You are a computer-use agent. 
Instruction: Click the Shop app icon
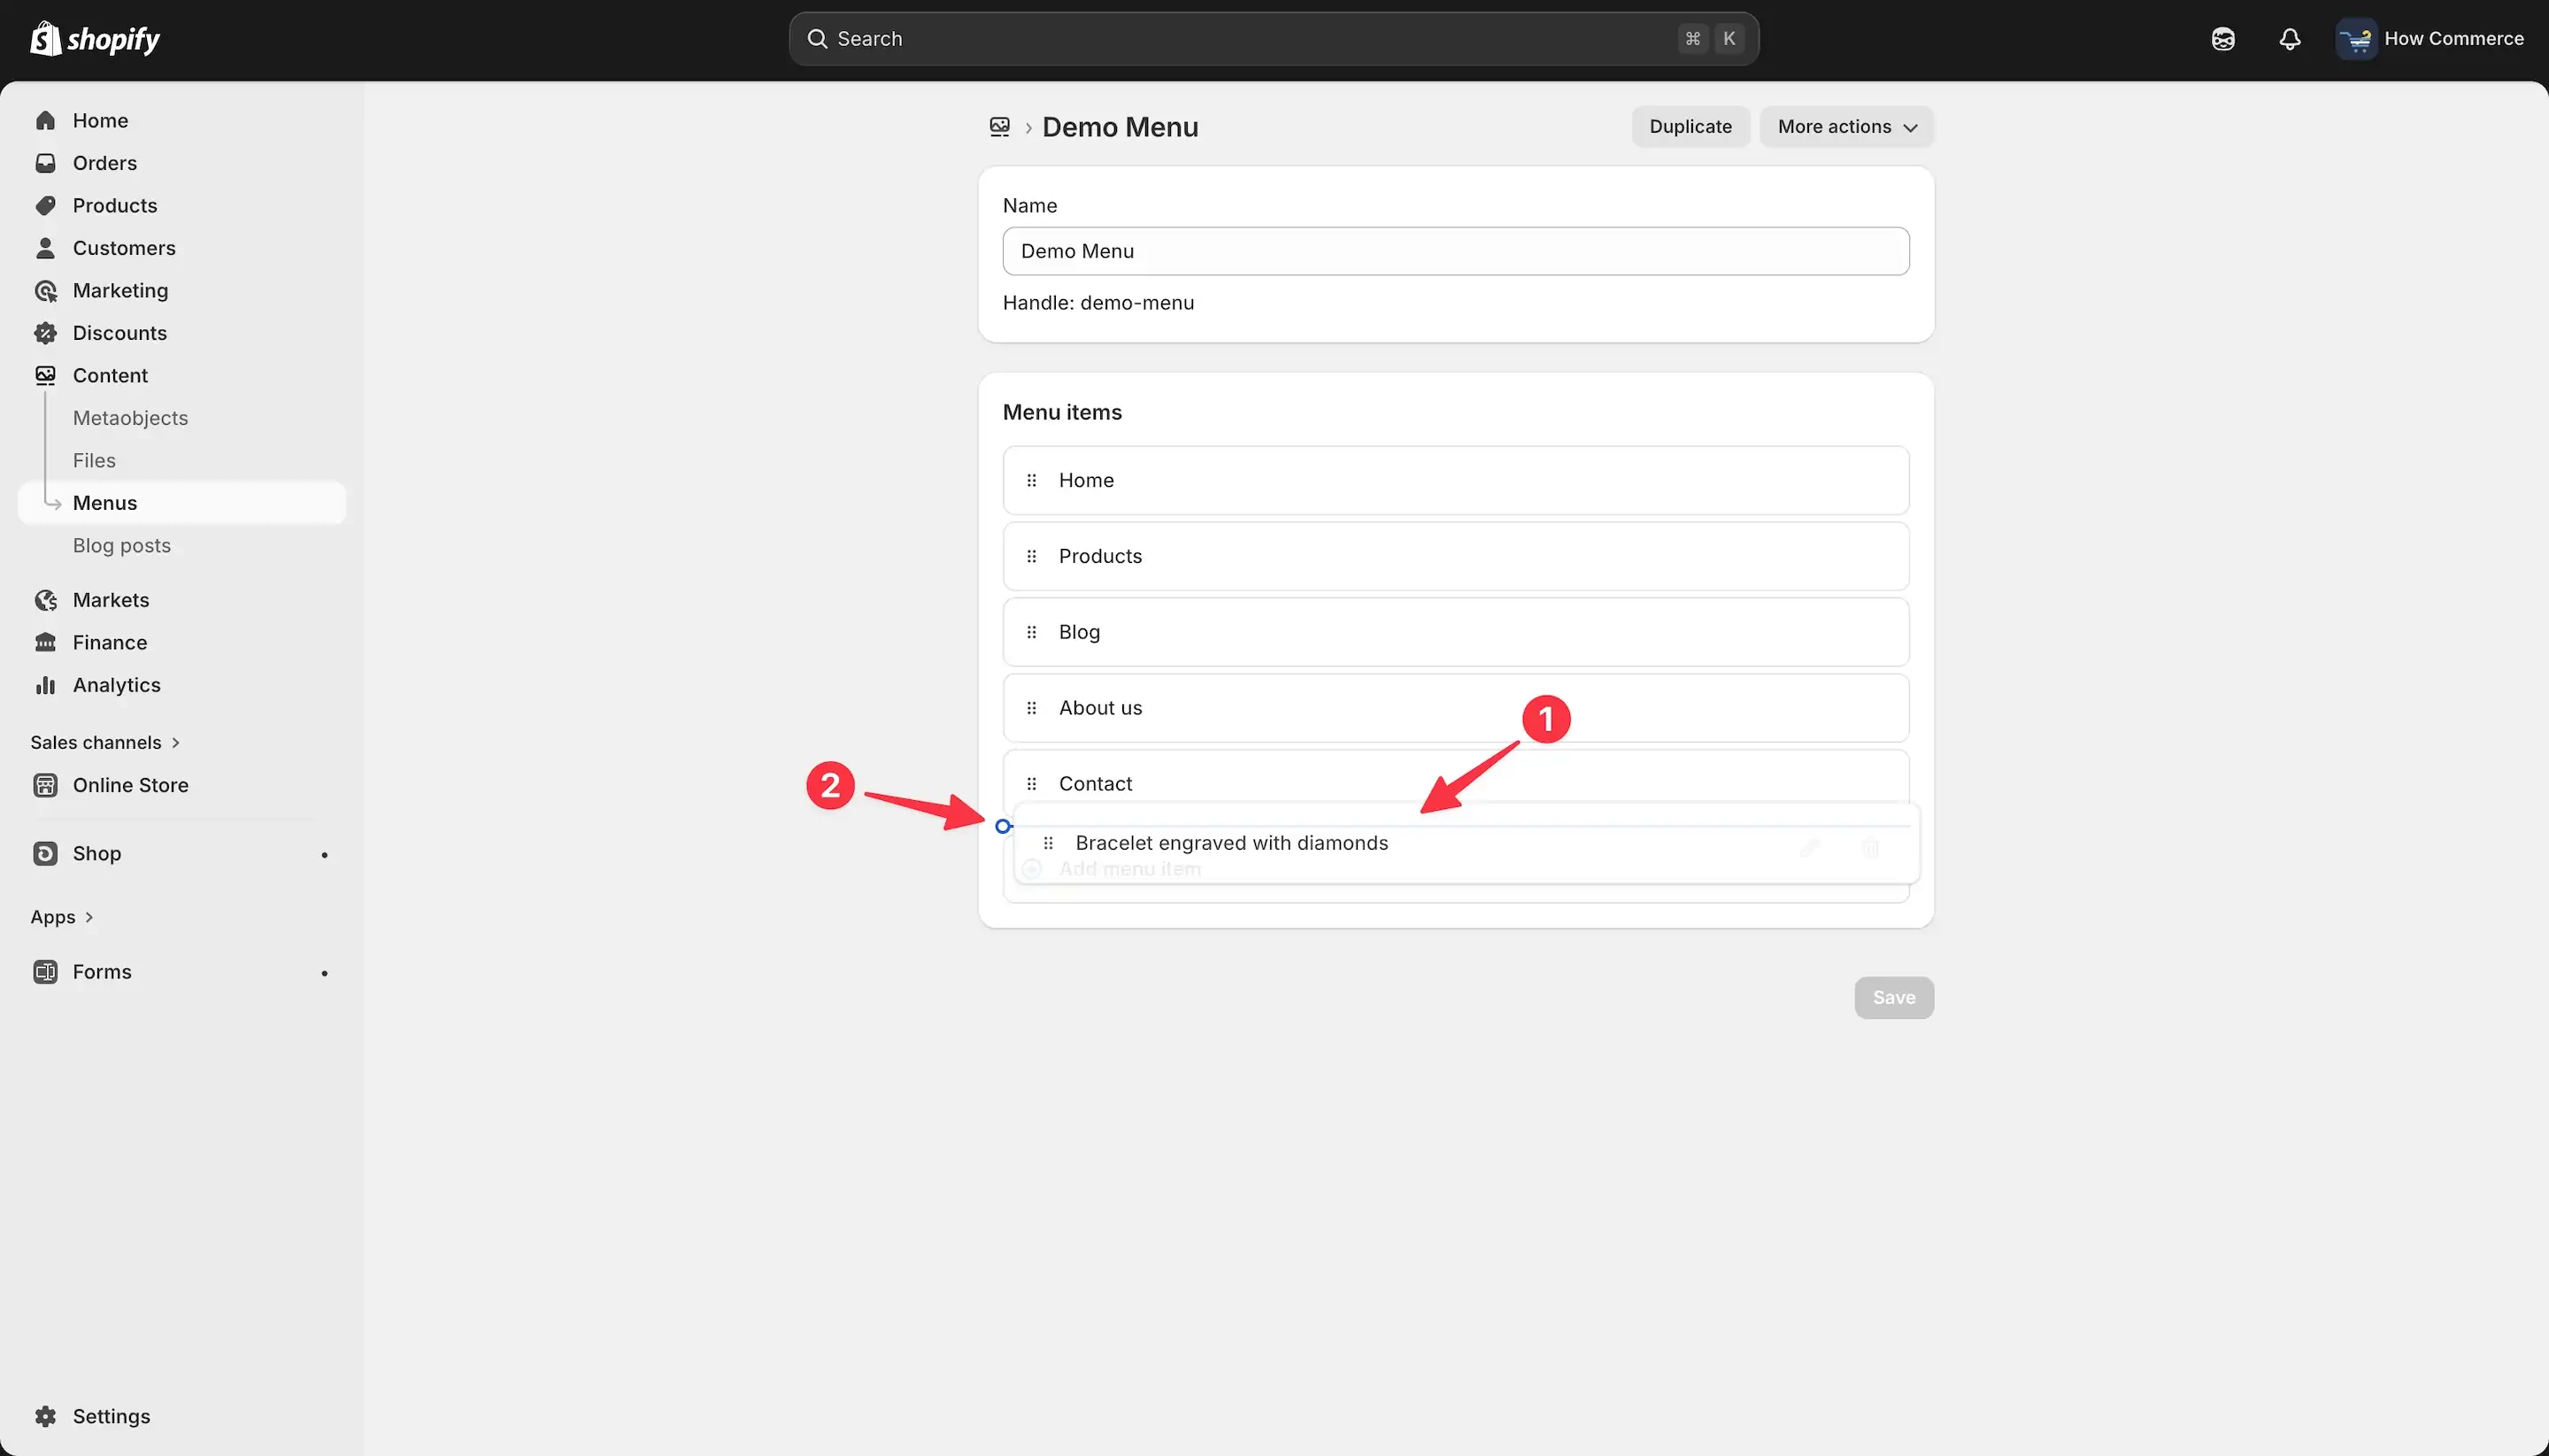pos(45,853)
